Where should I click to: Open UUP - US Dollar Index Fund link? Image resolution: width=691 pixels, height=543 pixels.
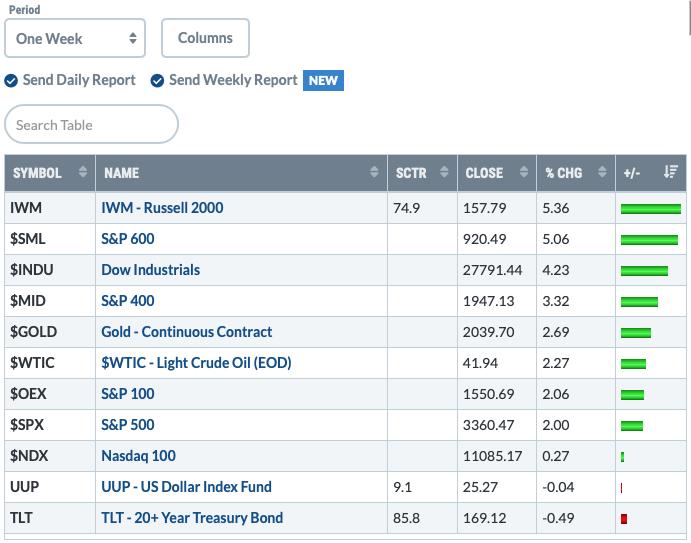186,487
